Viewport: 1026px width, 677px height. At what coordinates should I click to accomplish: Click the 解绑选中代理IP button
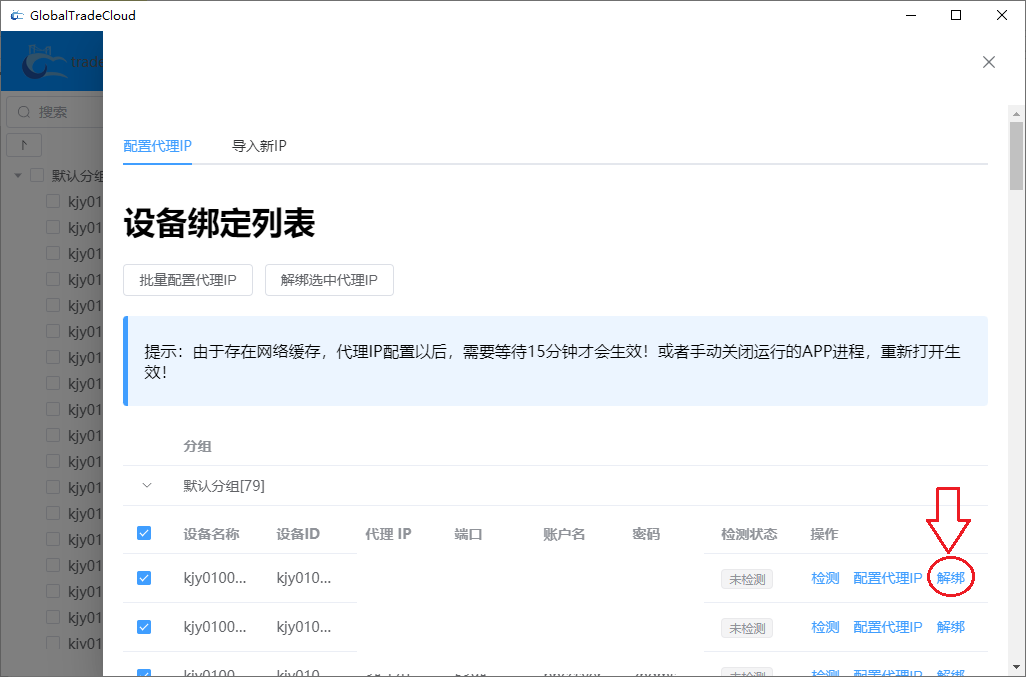pos(328,280)
